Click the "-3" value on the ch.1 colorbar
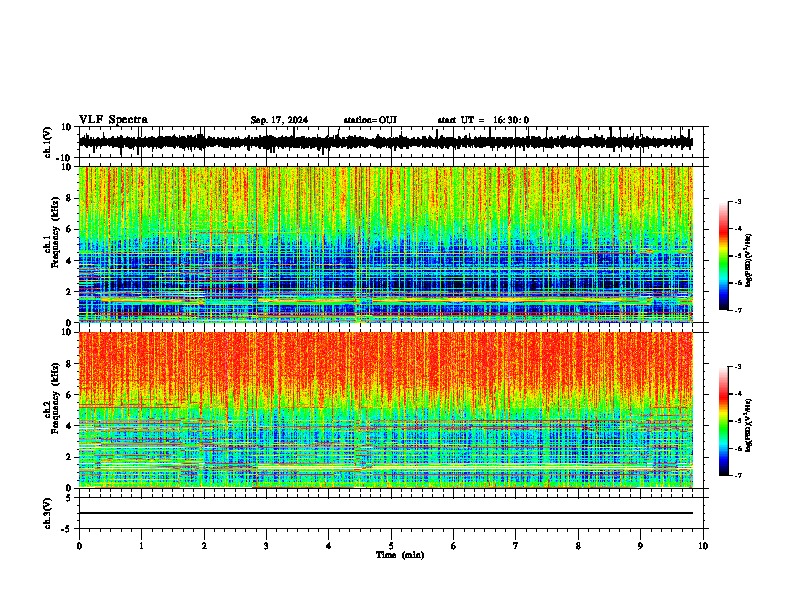792x612 pixels. coord(738,201)
